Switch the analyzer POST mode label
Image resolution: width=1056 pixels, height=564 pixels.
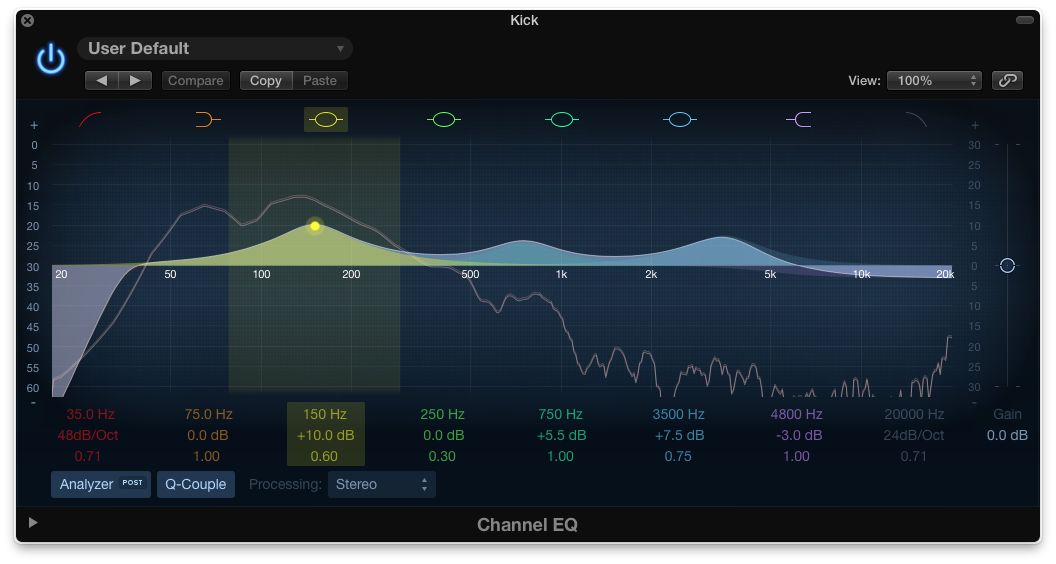132,482
